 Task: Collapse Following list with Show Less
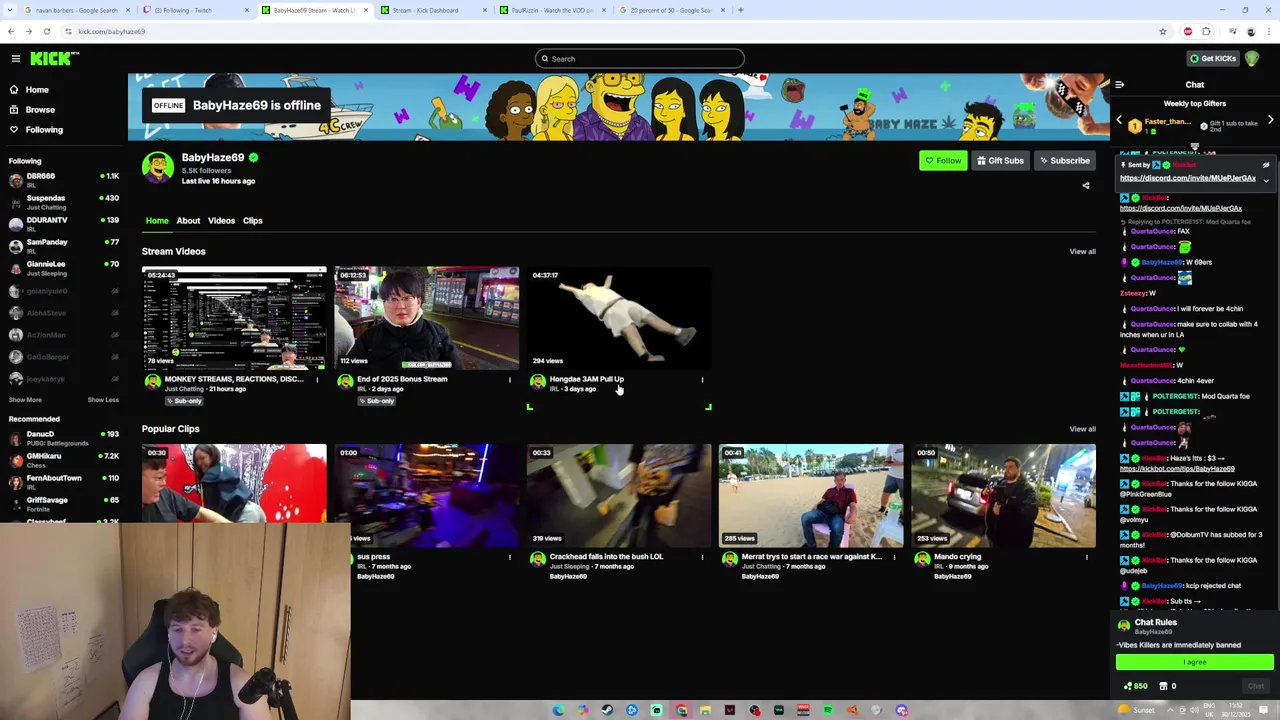pos(103,400)
